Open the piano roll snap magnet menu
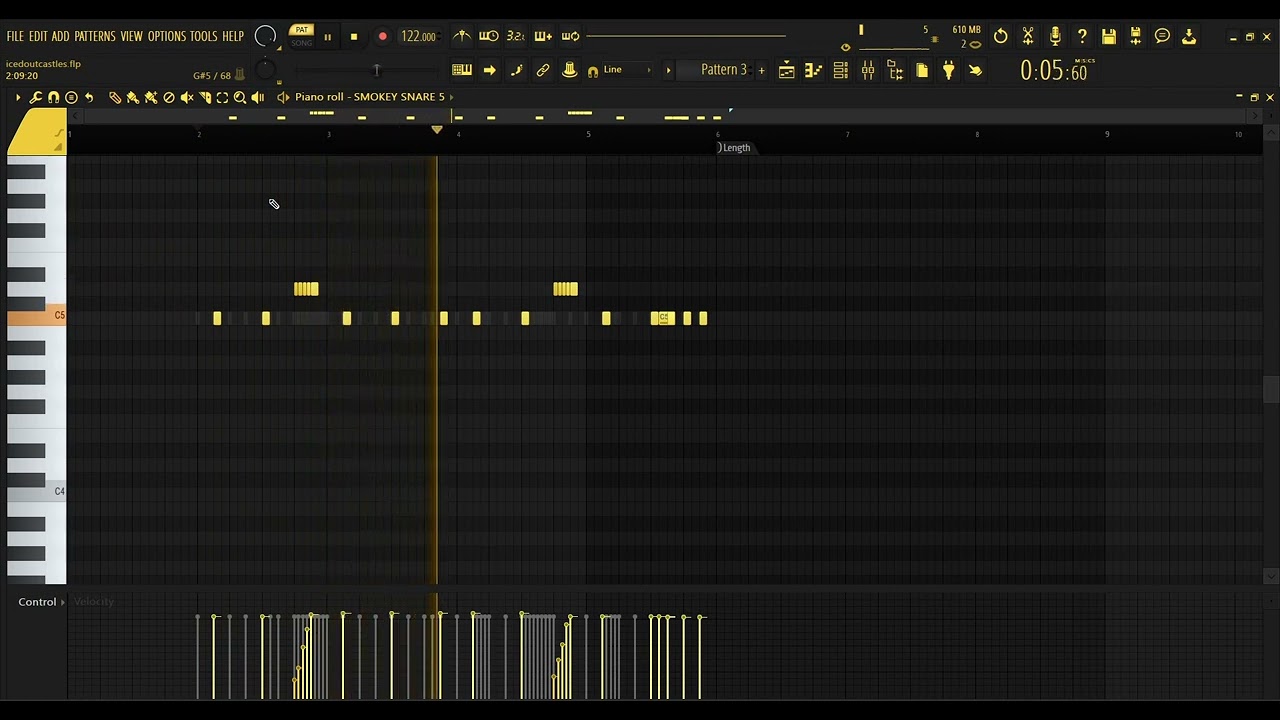1280x720 pixels. [54, 97]
